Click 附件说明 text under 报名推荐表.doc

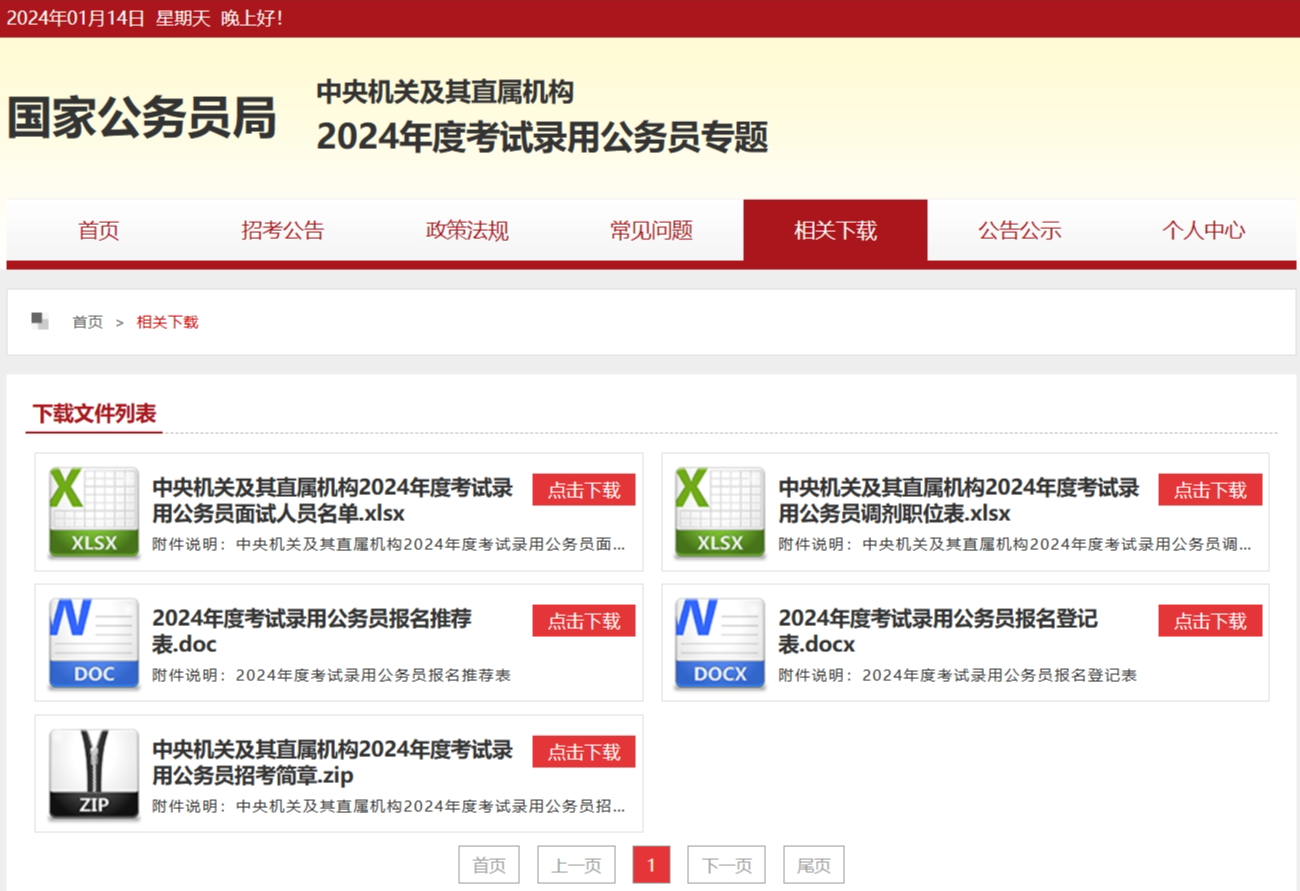click(331, 675)
